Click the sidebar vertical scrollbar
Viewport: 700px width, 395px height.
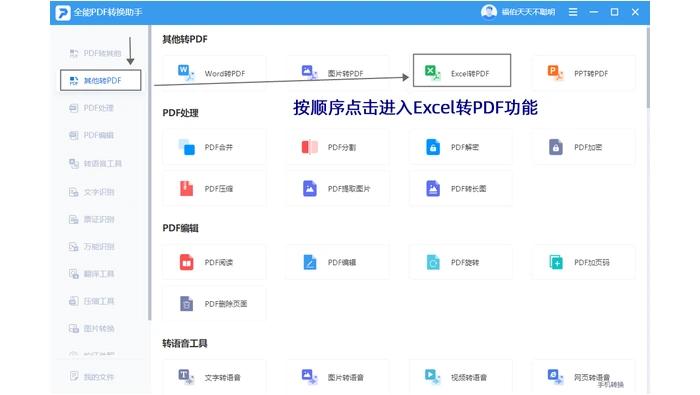(x=150, y=173)
